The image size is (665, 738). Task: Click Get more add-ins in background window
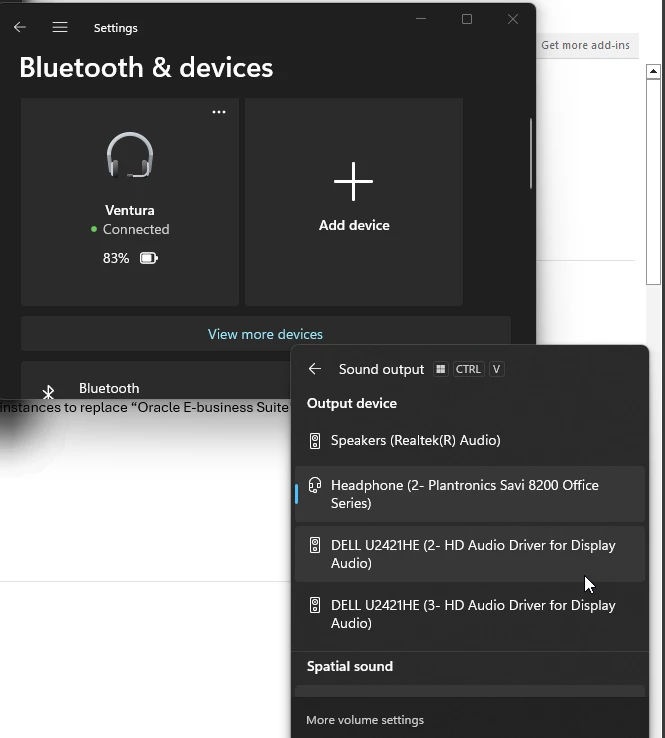pos(585,45)
